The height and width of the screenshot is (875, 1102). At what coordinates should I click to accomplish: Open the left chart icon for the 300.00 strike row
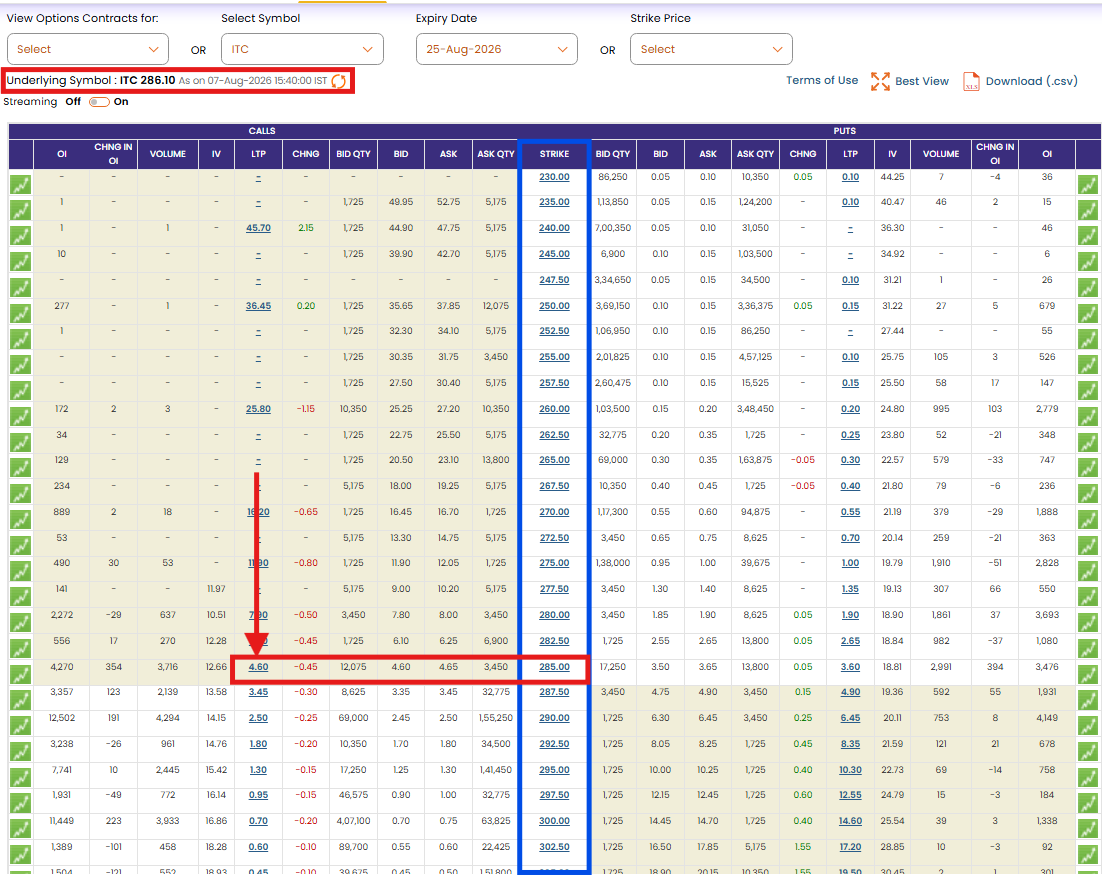tap(20, 829)
